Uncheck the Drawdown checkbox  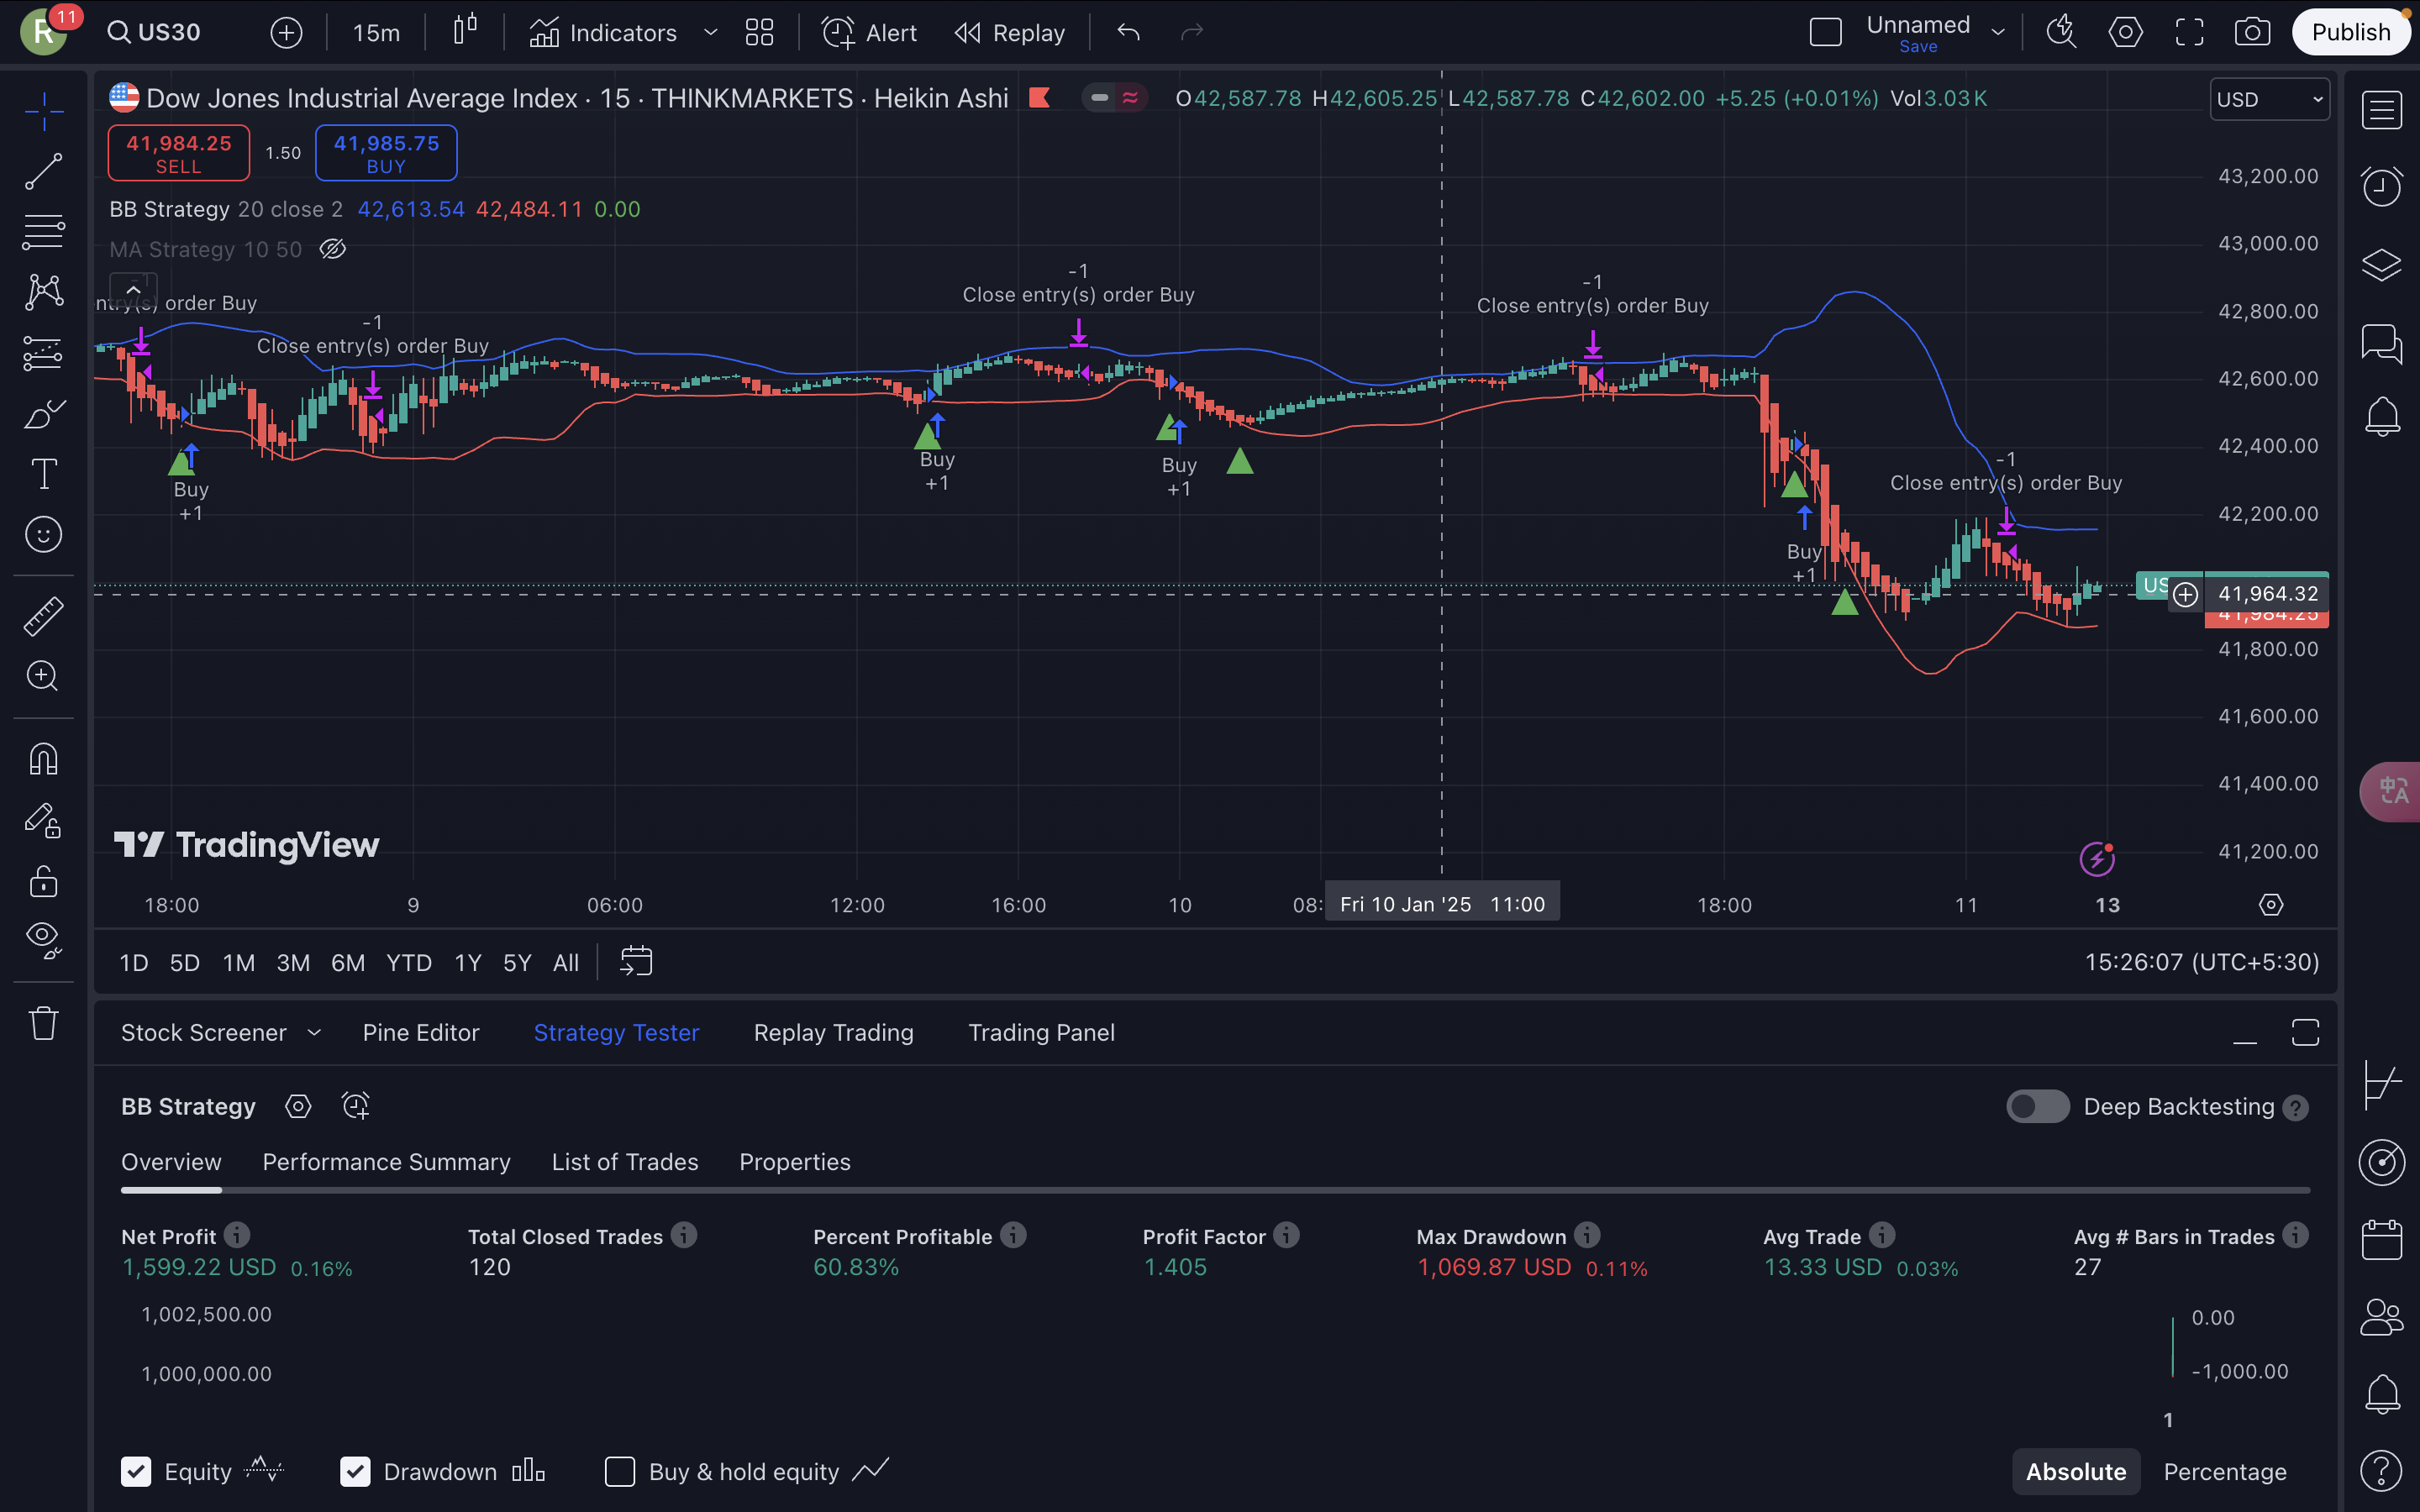click(355, 1471)
